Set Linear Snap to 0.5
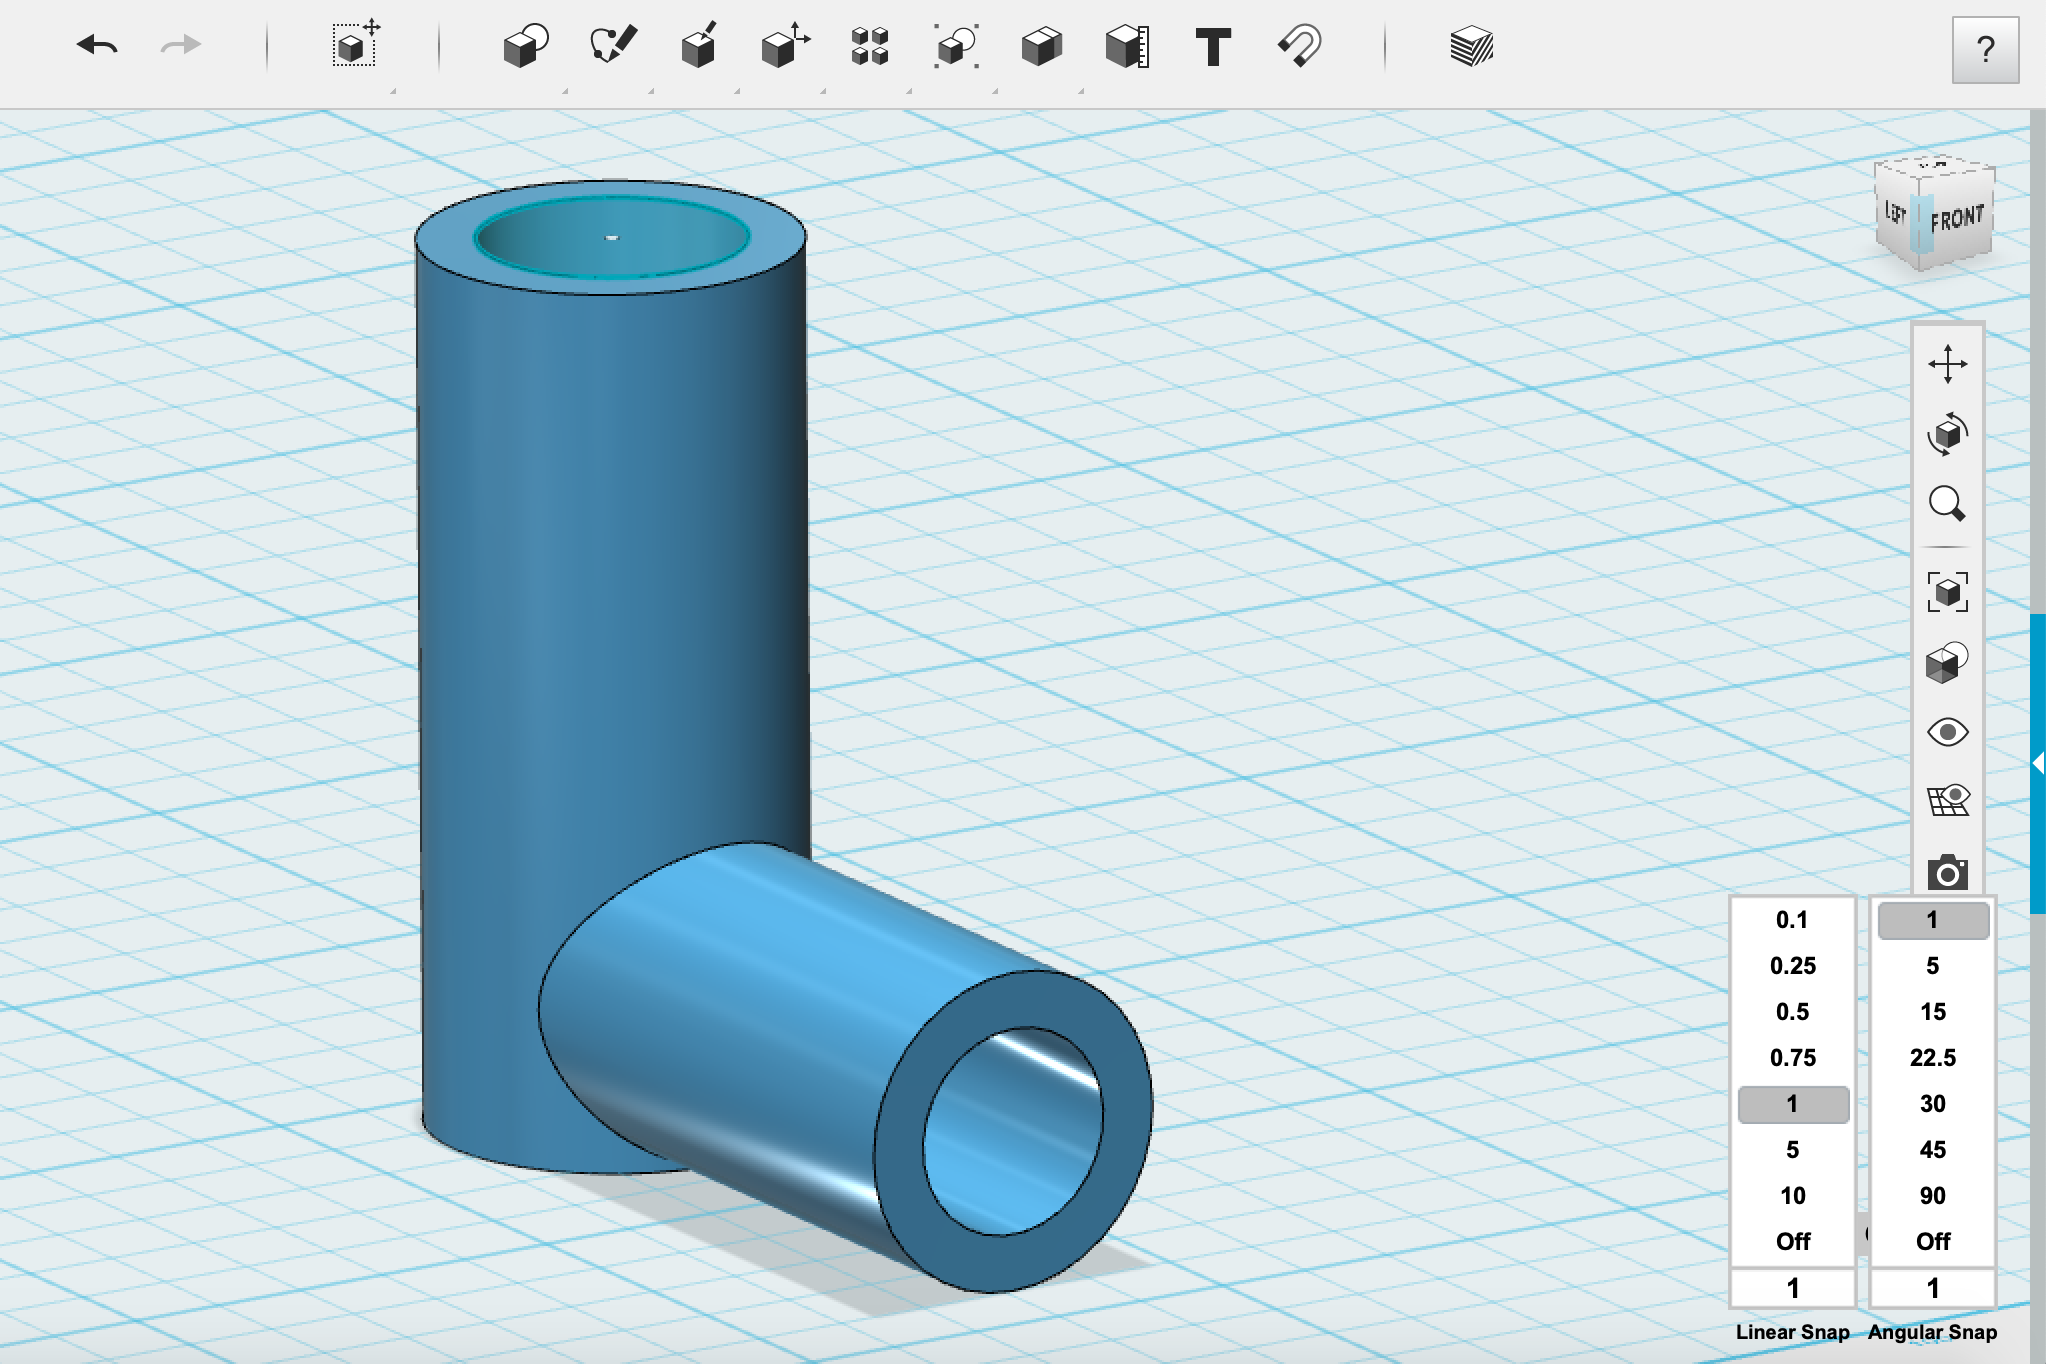The width and height of the screenshot is (2046, 1364). click(x=1793, y=1012)
